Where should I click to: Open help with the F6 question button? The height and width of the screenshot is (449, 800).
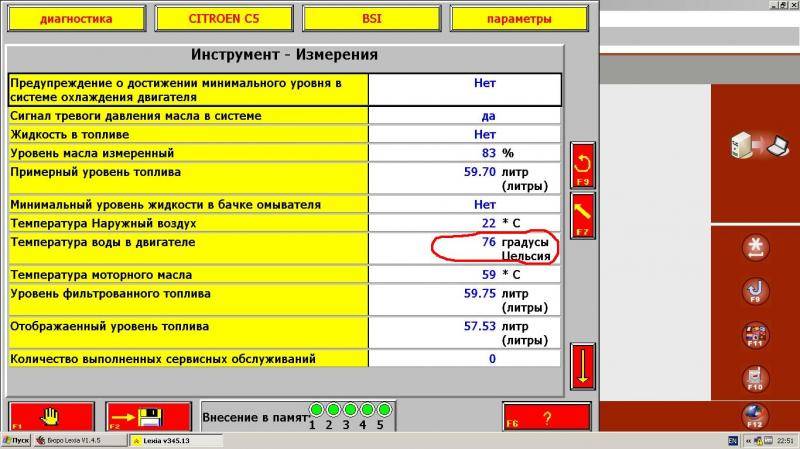(546, 416)
